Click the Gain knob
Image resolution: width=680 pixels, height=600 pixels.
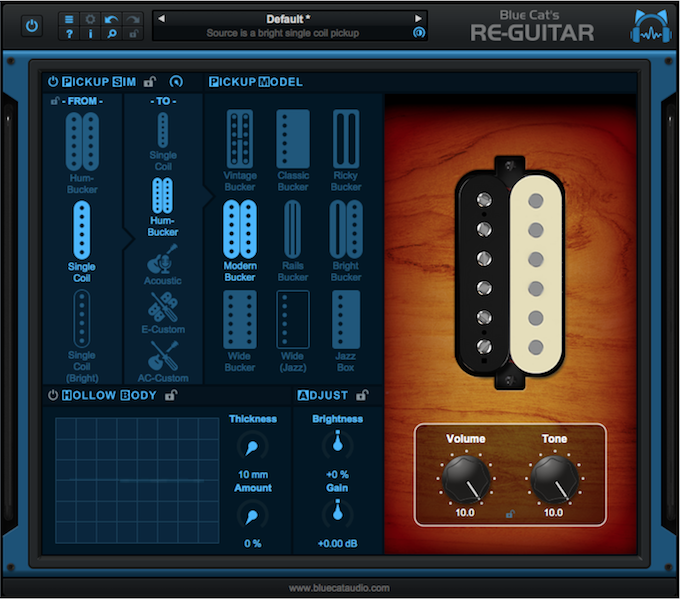click(338, 513)
